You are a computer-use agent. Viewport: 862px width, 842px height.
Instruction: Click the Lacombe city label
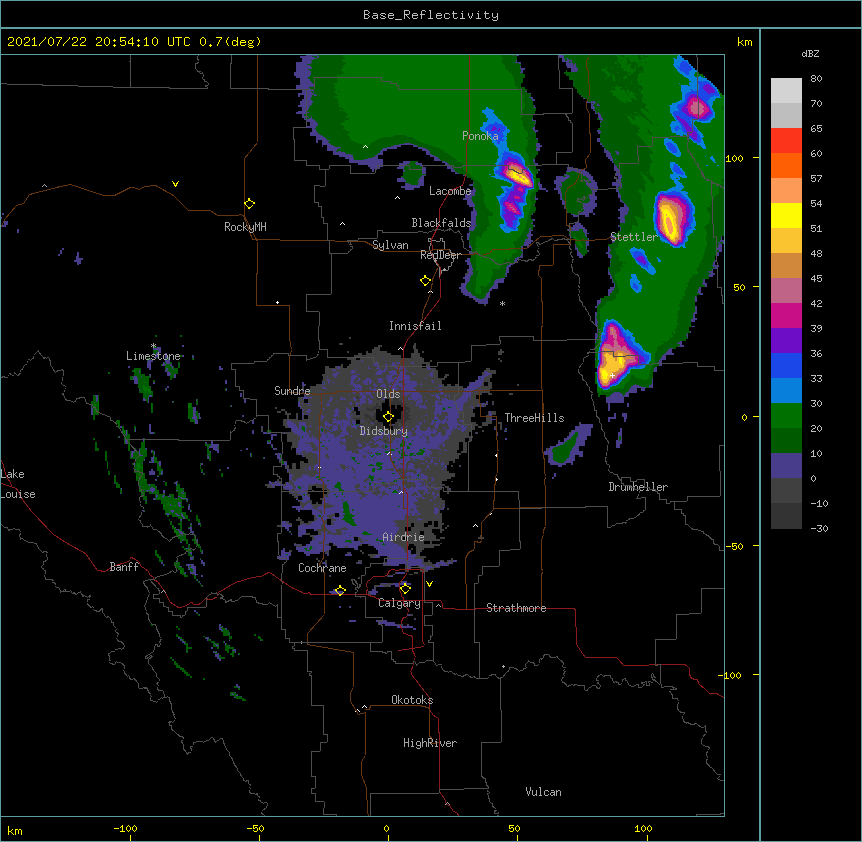(450, 191)
